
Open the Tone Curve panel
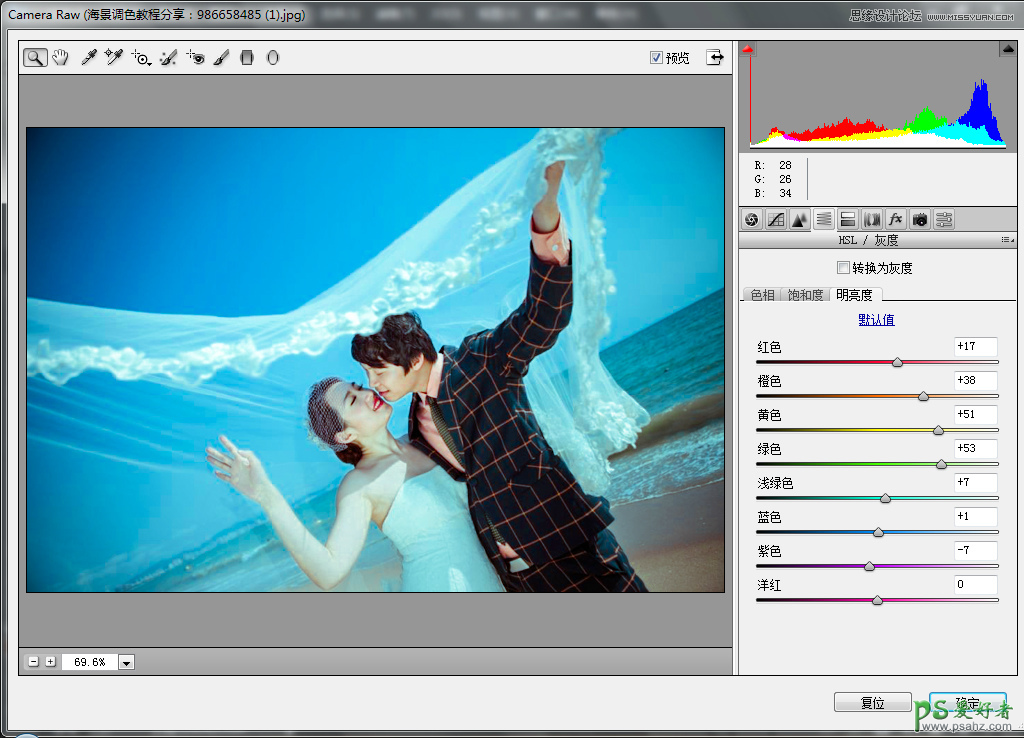776,219
